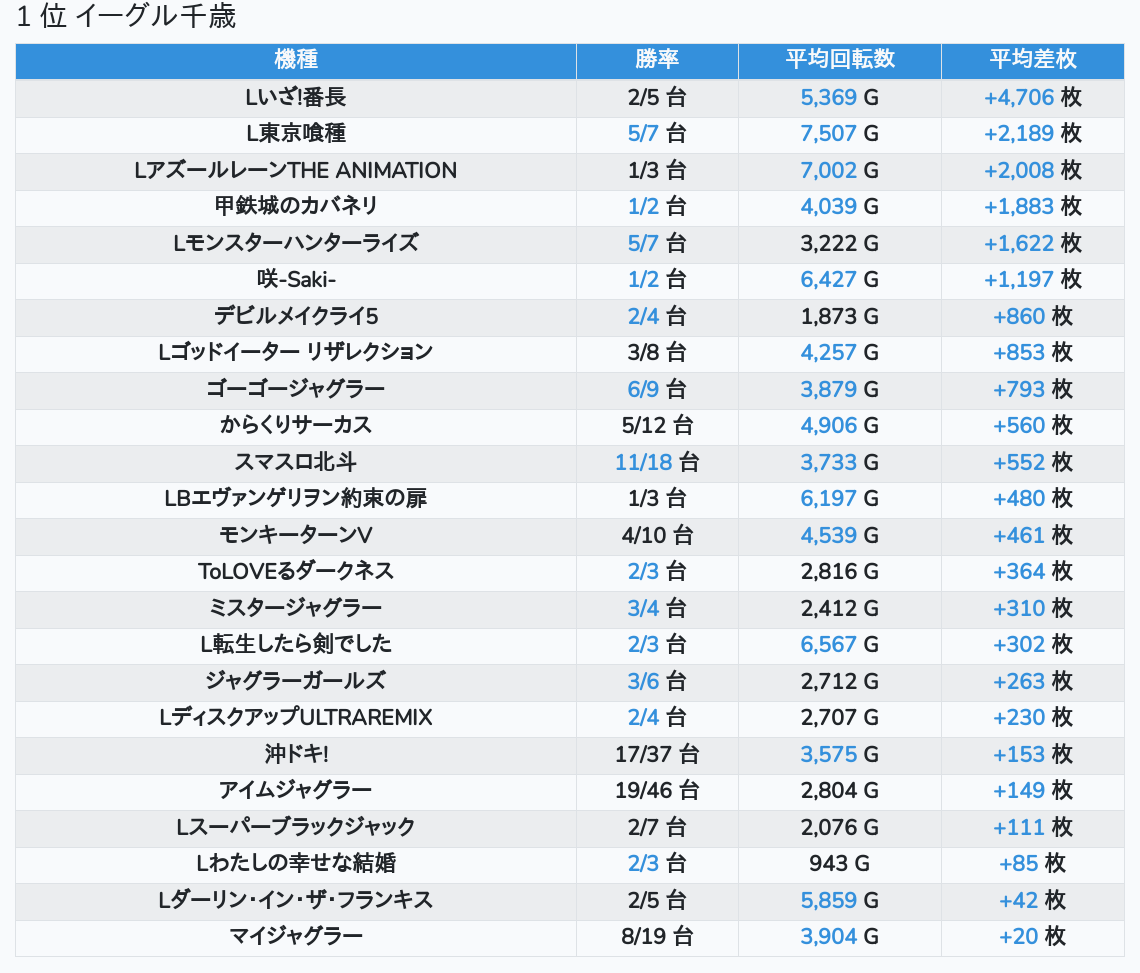
Task: Select the Lダーリン・イン・ザ・フランキス name
Action: (x=296, y=900)
